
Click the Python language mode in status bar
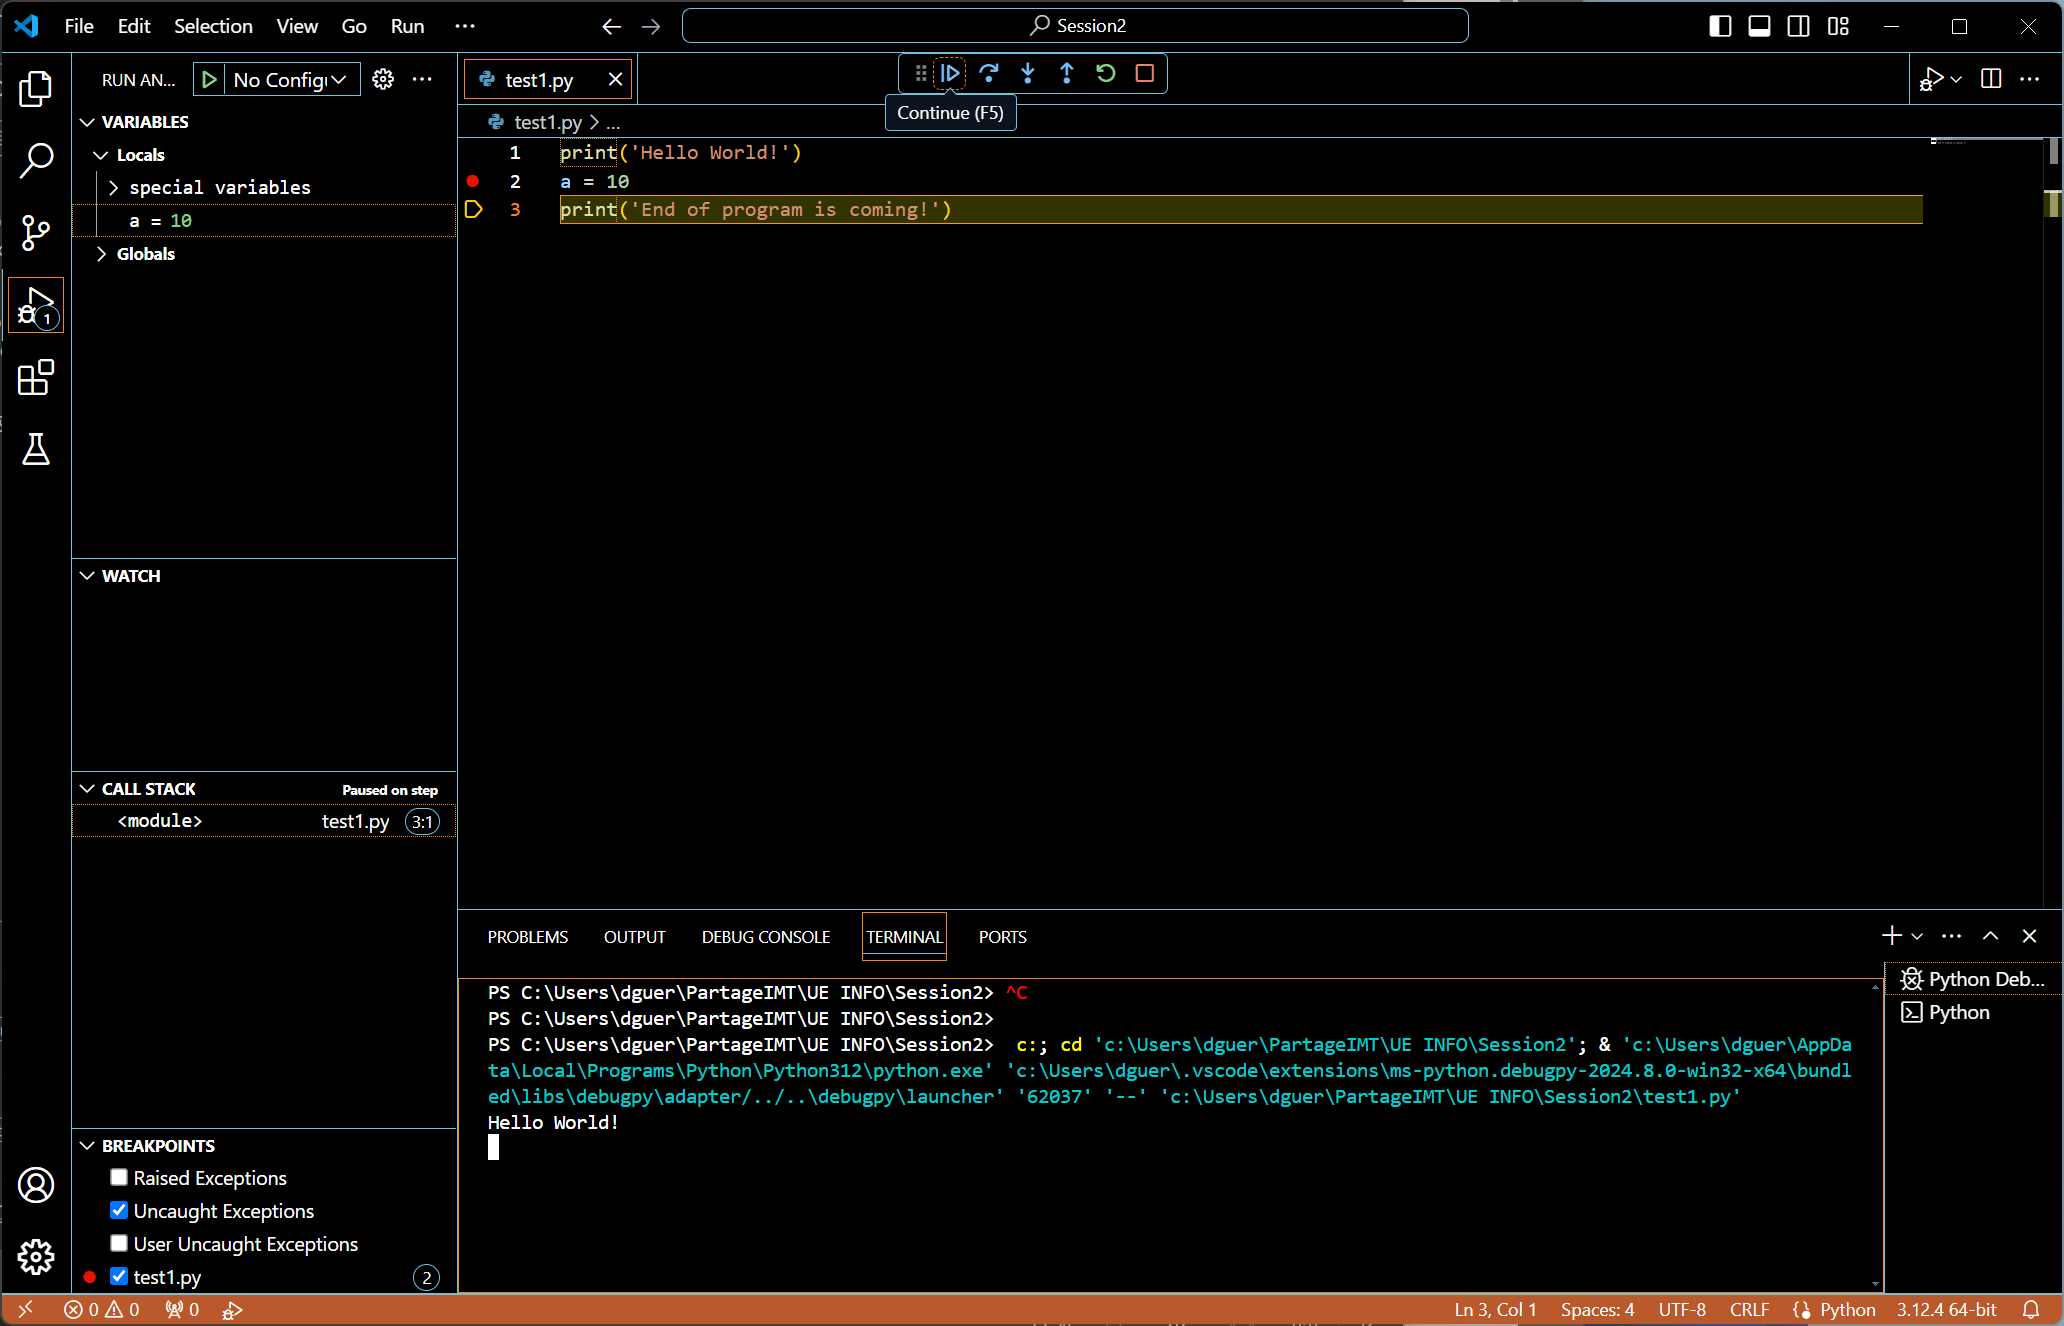click(x=1847, y=1310)
